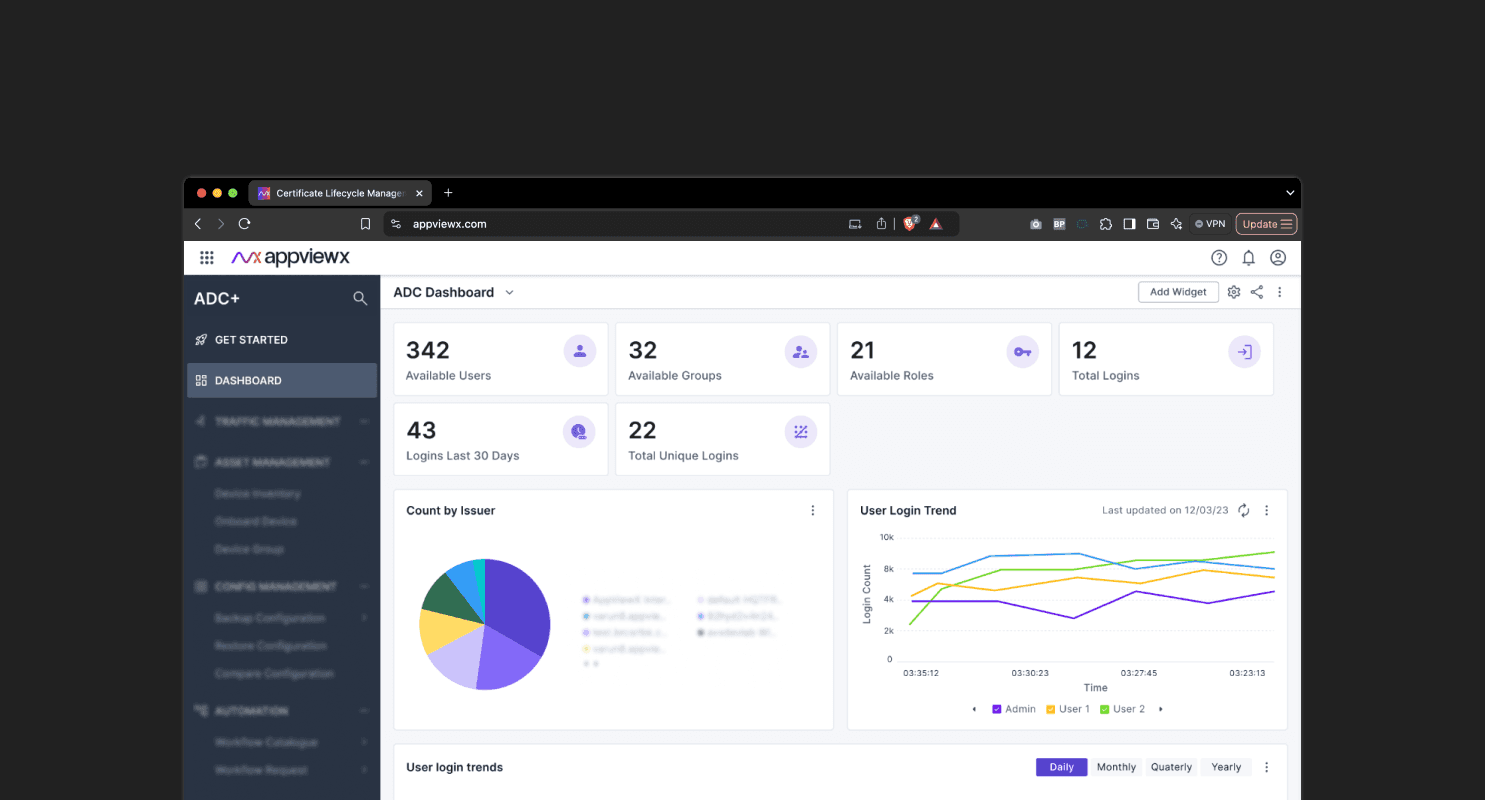
Task: Toggle the User 1 legend checkbox
Action: [x=1051, y=709]
